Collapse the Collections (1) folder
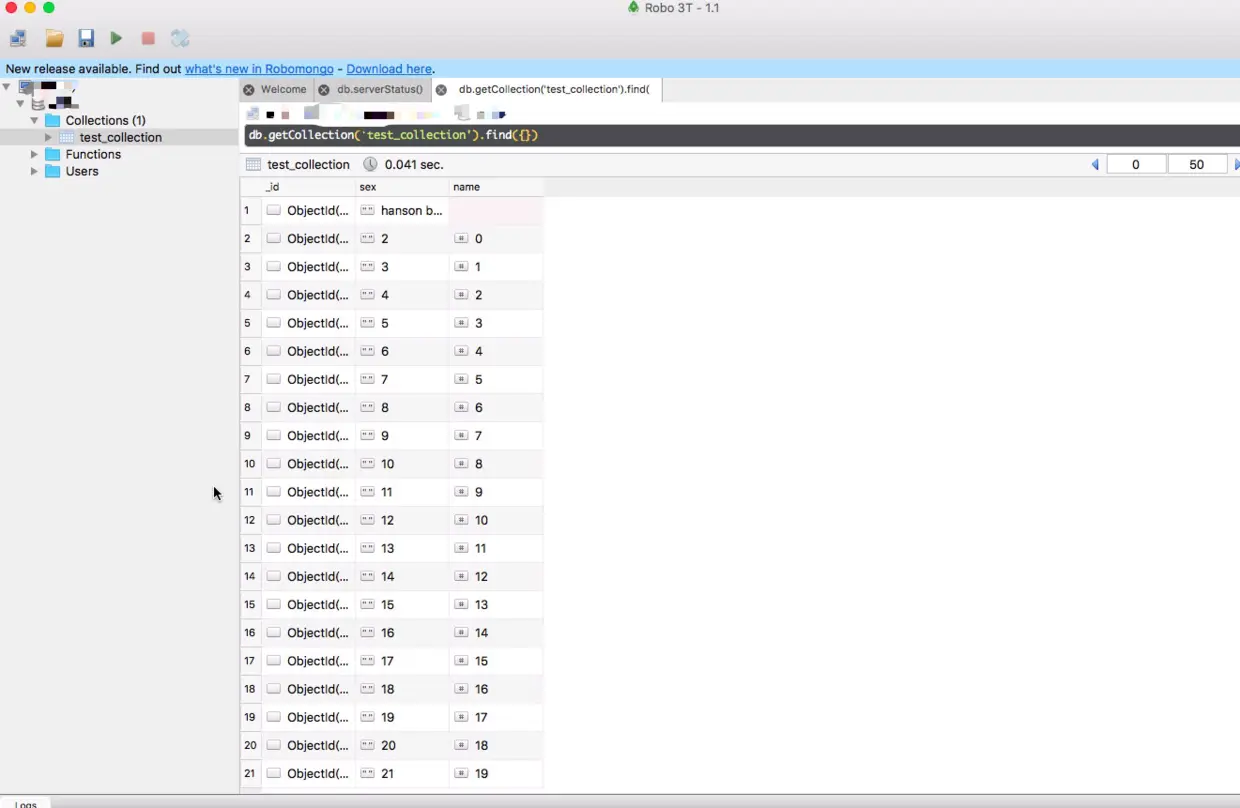The width and height of the screenshot is (1240, 808). tap(34, 120)
